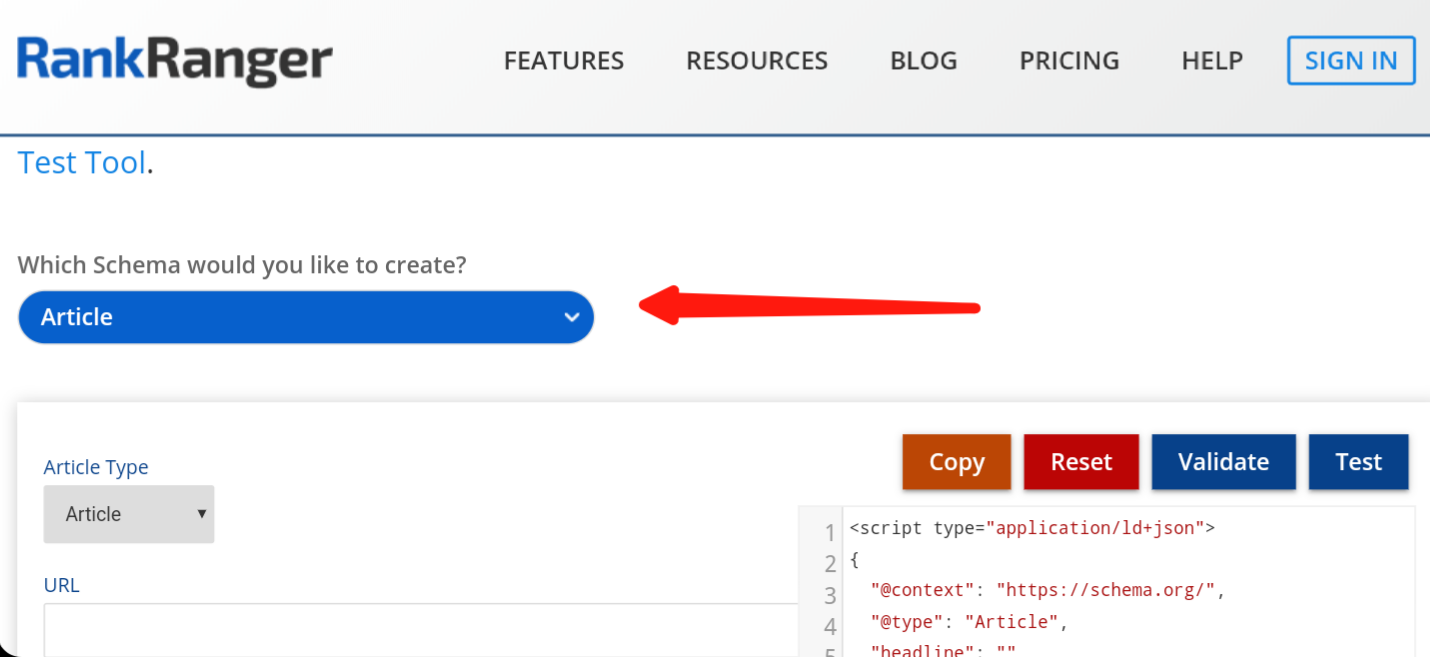Open the Article Type dropdown
1430x657 pixels.
(129, 514)
